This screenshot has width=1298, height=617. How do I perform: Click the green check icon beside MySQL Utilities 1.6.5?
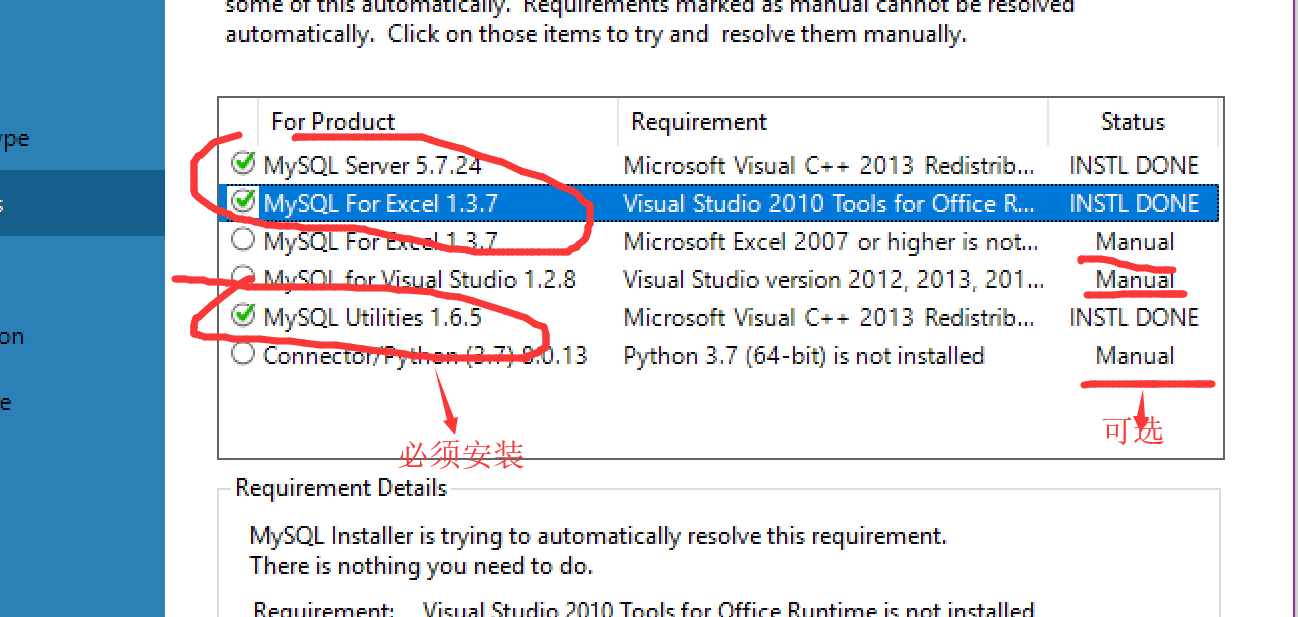point(243,316)
